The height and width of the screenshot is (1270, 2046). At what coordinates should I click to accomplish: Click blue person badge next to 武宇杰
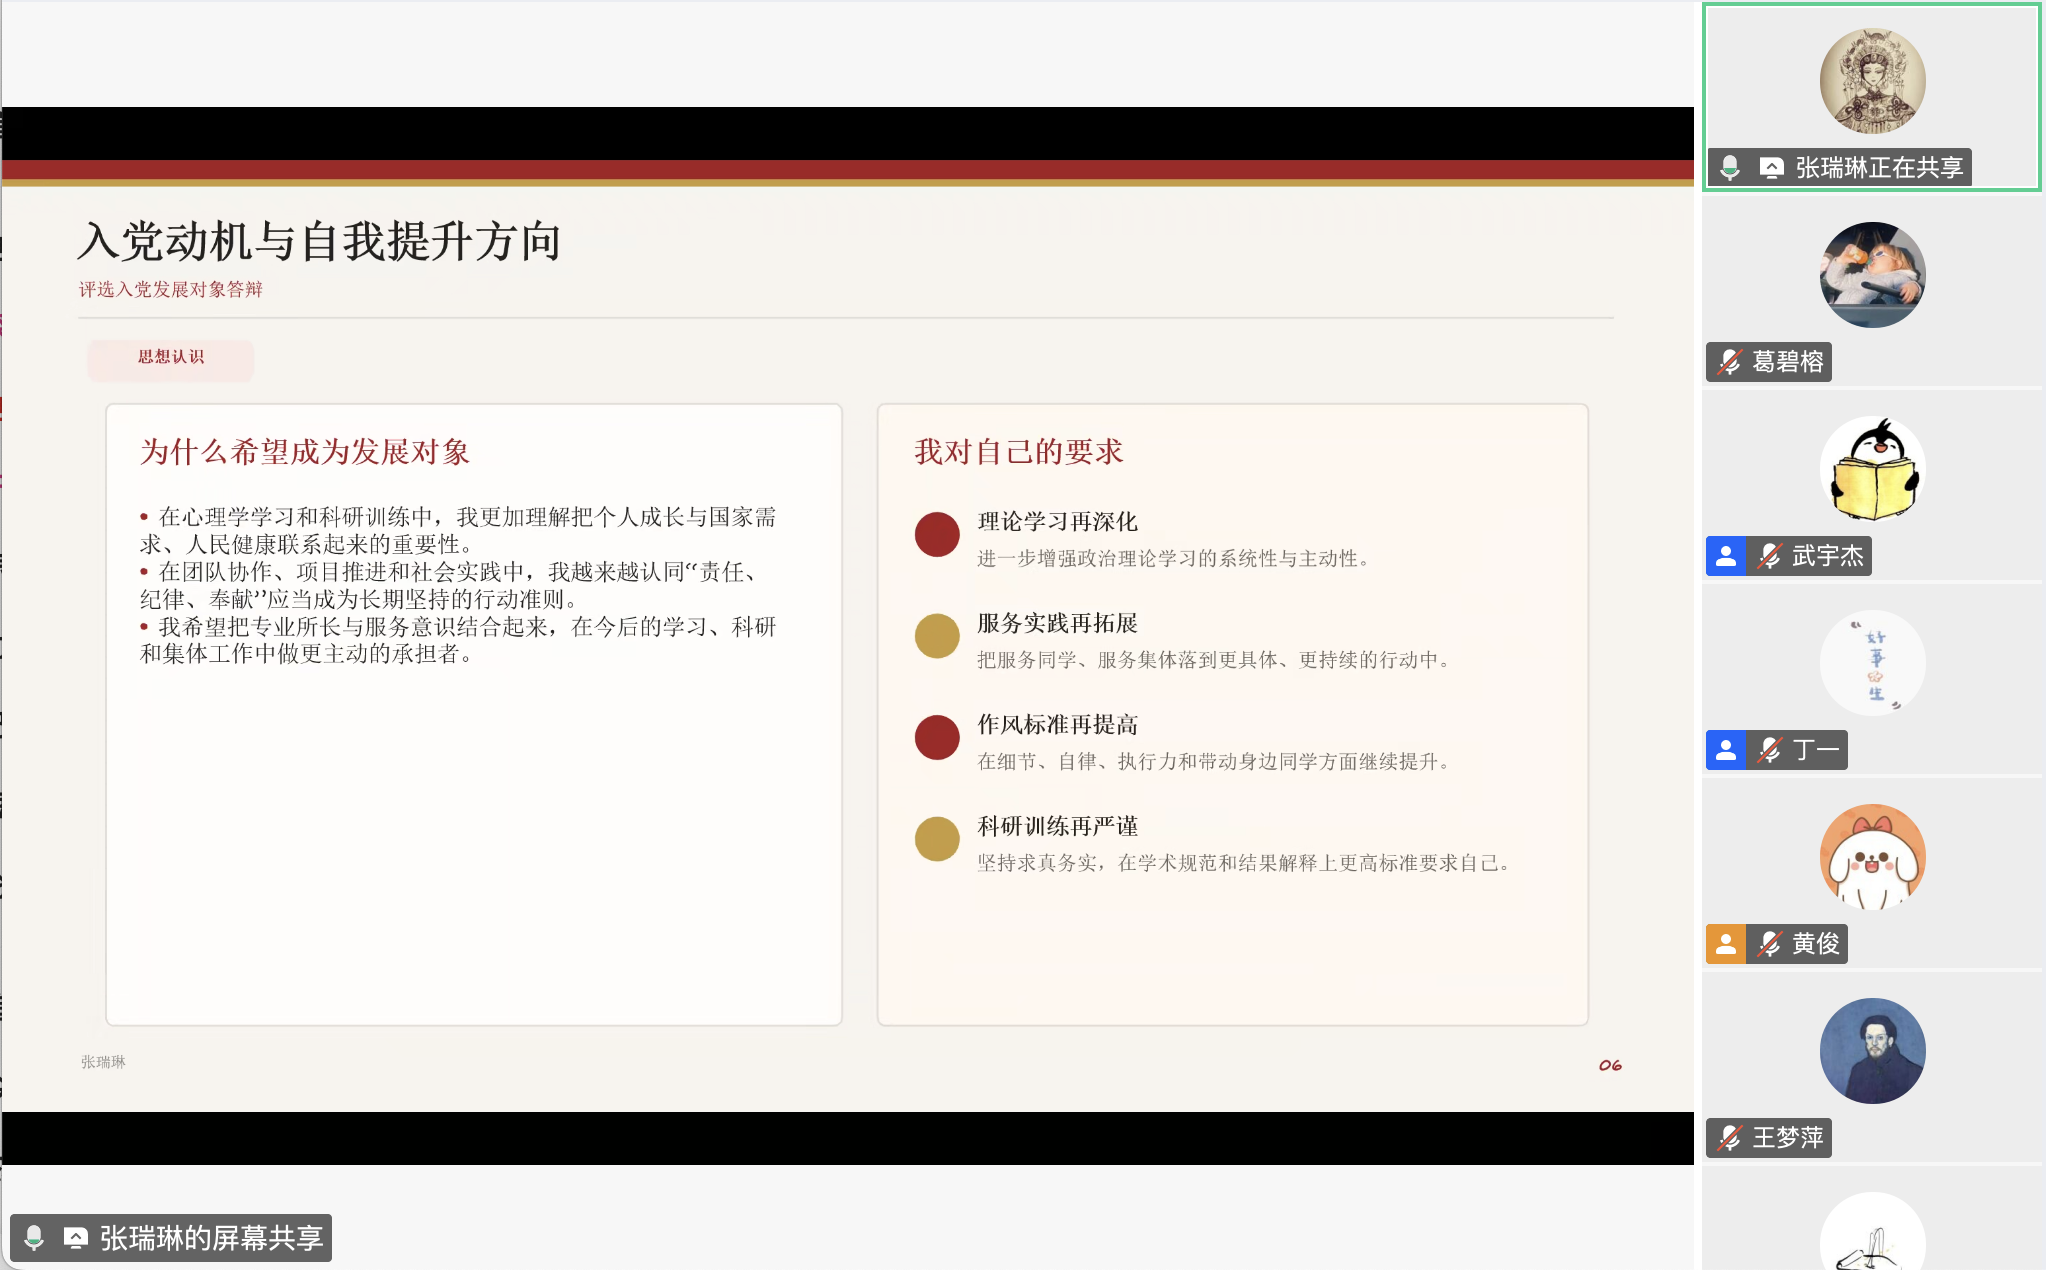(1726, 556)
